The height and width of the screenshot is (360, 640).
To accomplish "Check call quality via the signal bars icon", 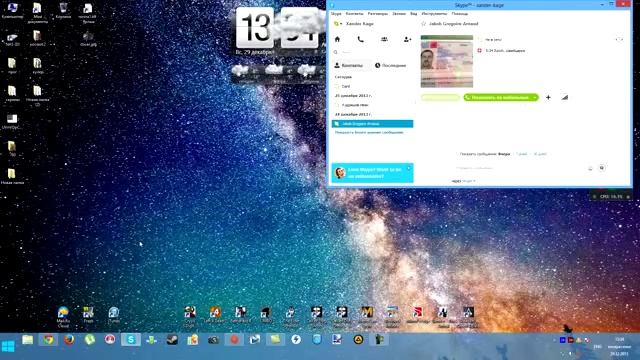I will (x=564, y=98).
